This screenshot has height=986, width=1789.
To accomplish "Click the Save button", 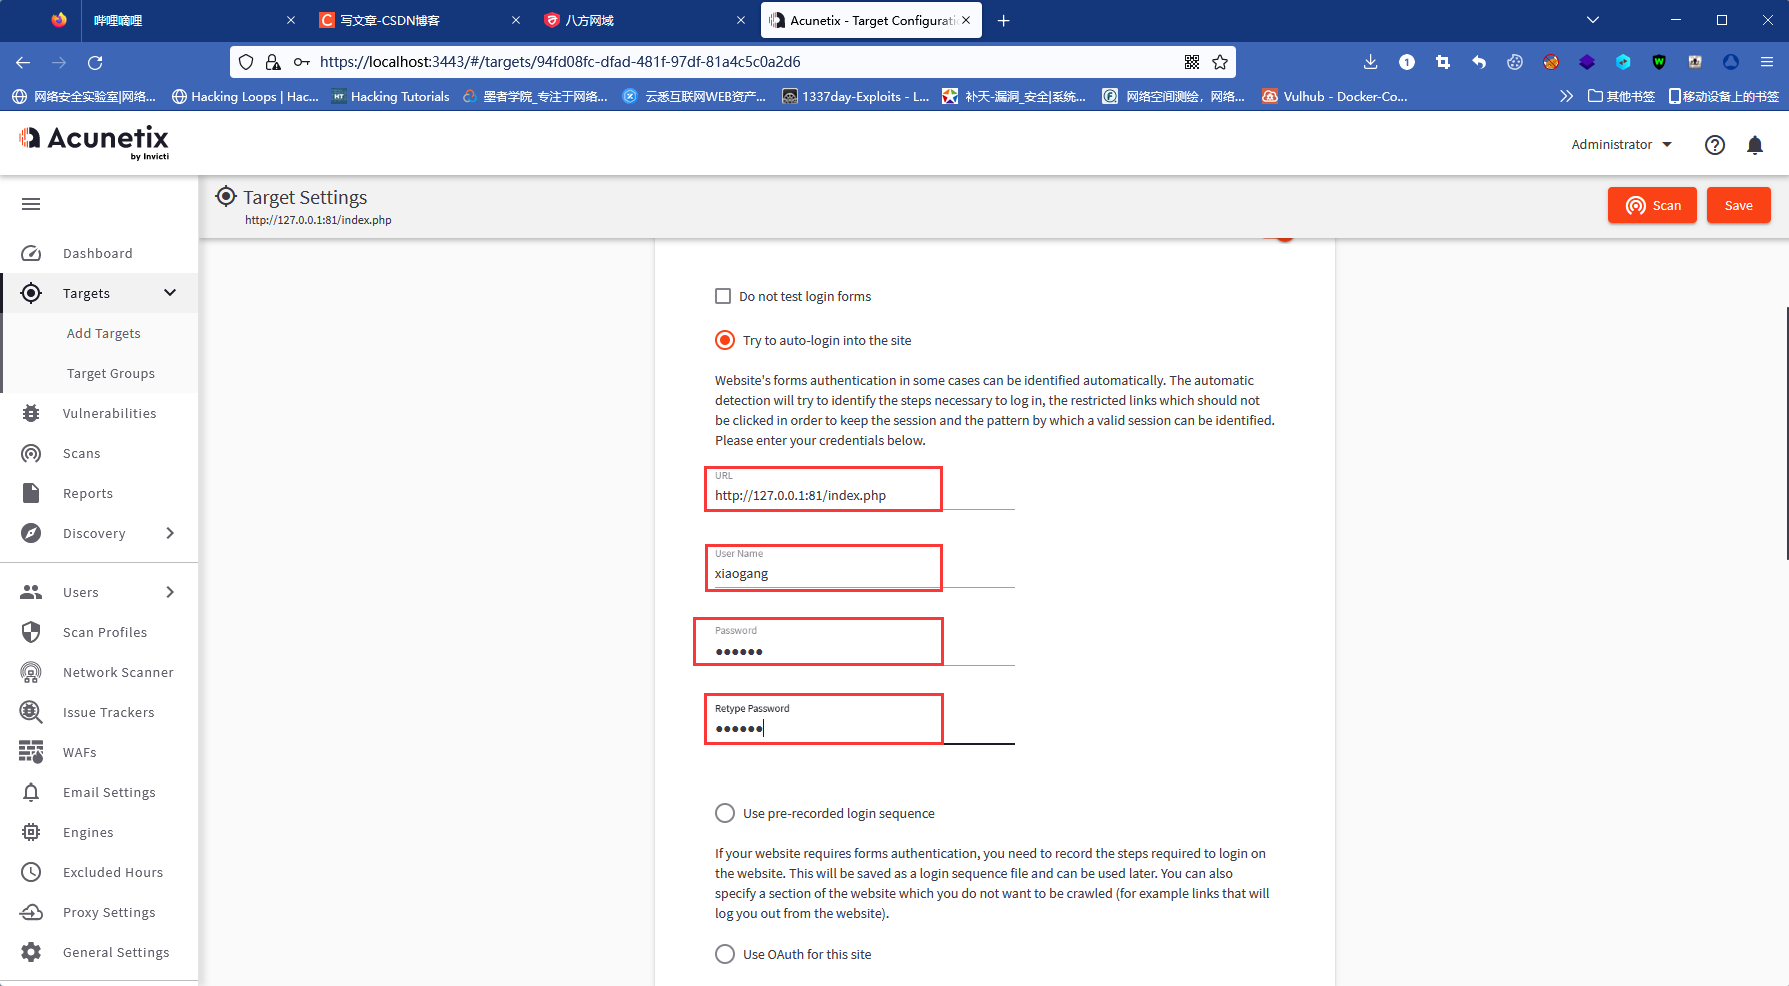I will [1738, 205].
